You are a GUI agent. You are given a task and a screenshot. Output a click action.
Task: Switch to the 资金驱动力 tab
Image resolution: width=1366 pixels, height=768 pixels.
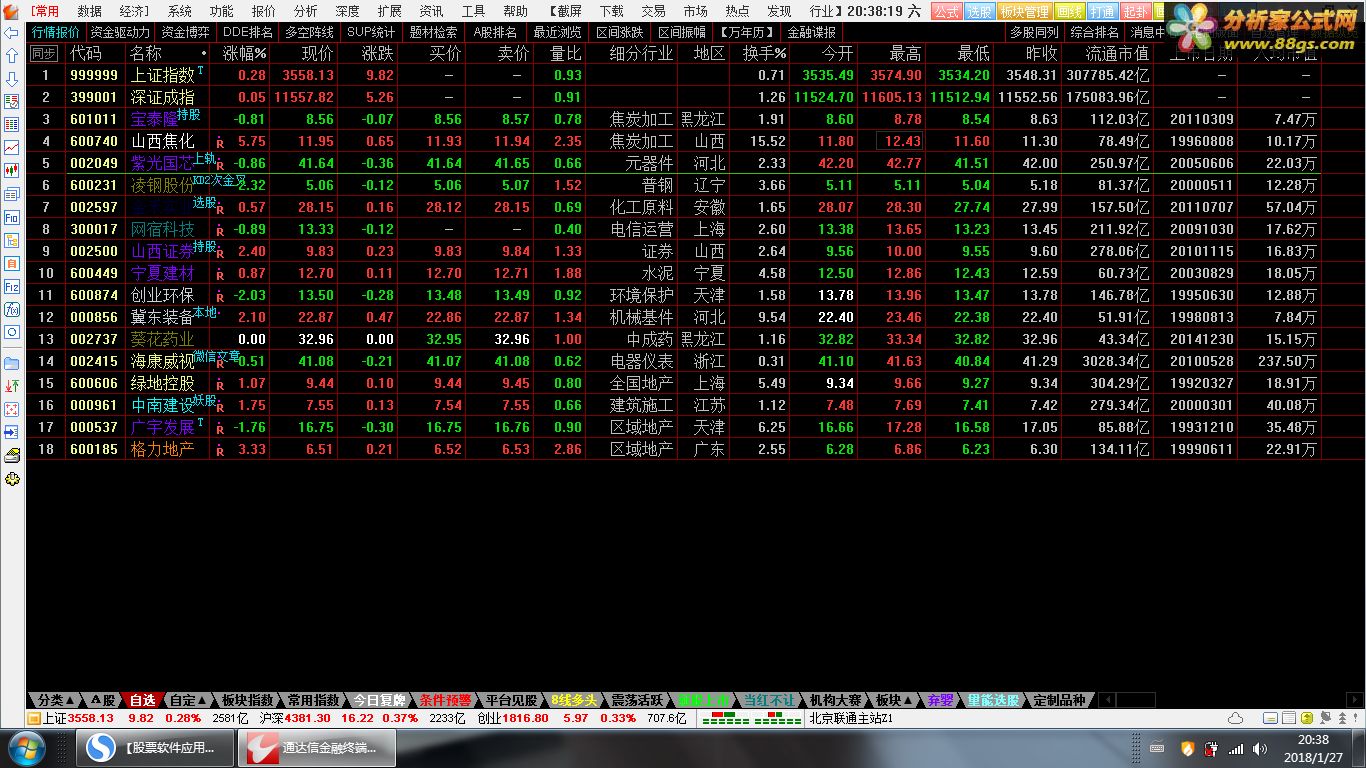[x=120, y=32]
